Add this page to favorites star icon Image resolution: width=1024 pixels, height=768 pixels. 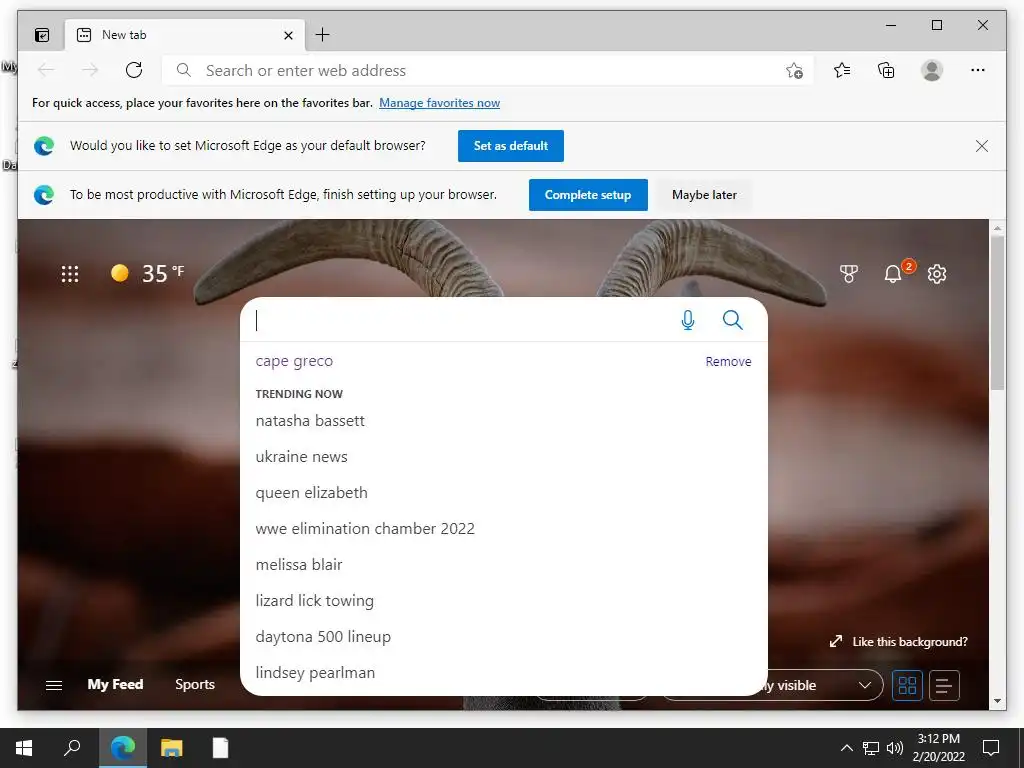(794, 71)
